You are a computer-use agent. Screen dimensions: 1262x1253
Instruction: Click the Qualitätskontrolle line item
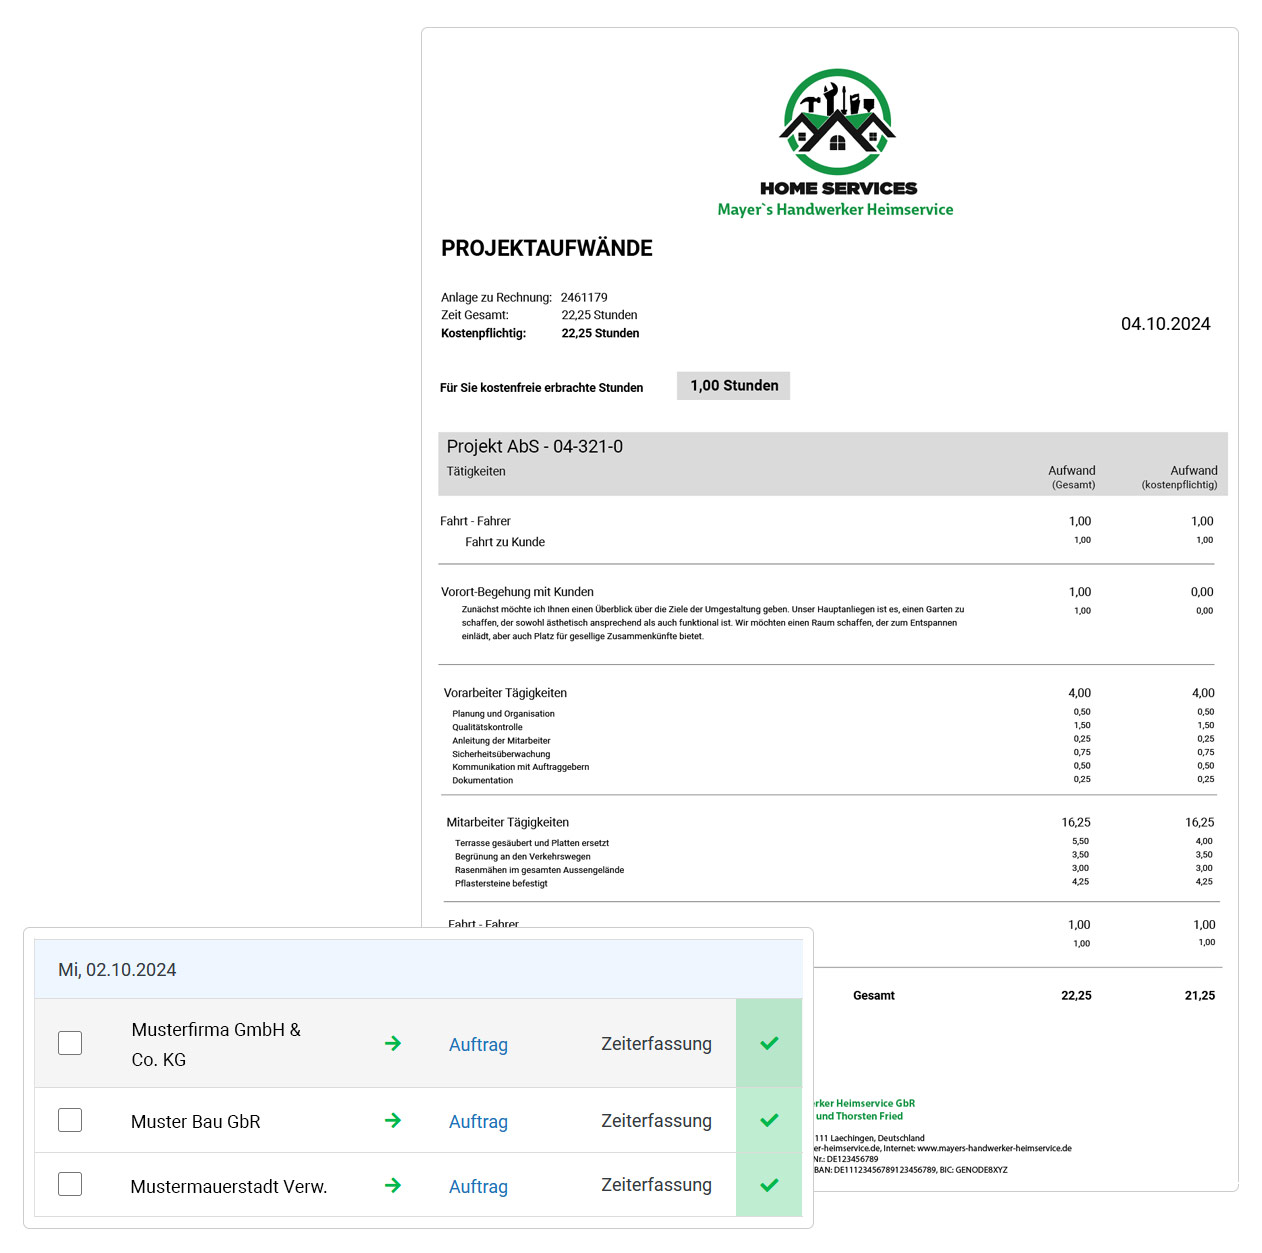[487, 727]
